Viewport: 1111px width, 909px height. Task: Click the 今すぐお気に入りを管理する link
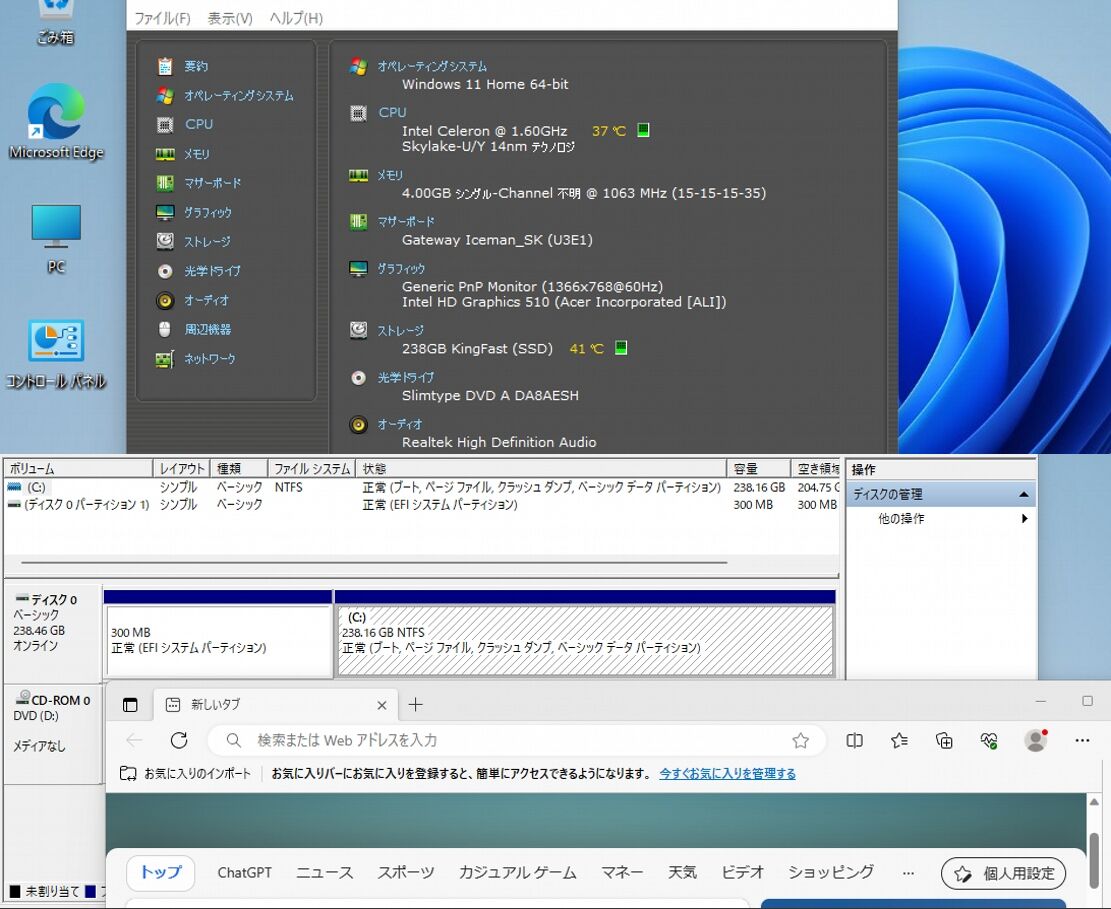pyautogui.click(x=727, y=773)
